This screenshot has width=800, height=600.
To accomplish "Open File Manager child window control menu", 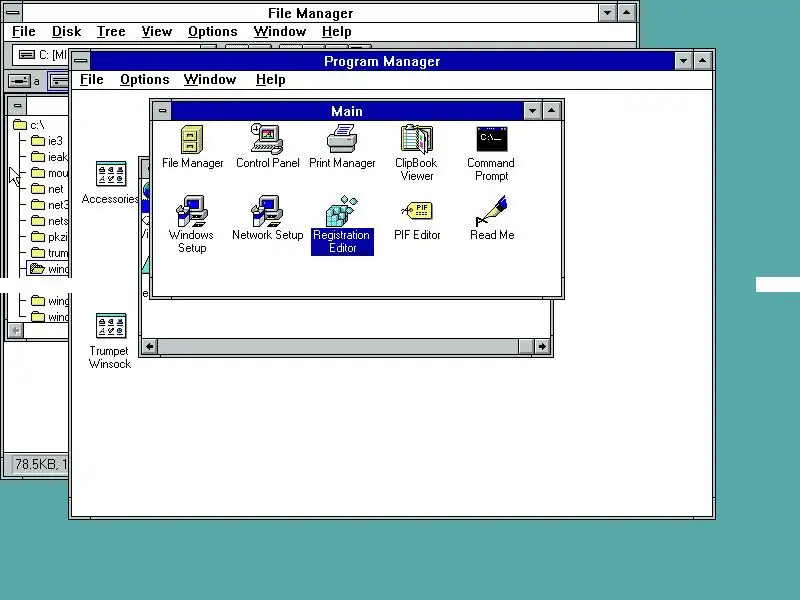I will point(17,106).
